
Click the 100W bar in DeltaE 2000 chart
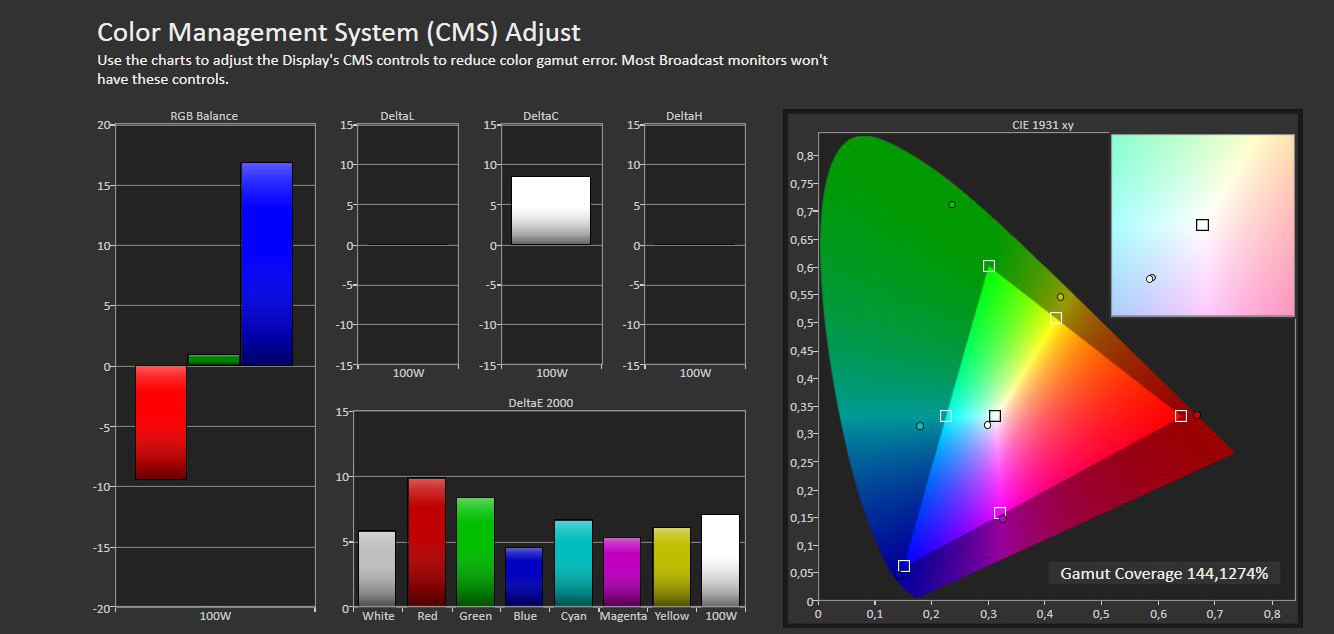720,560
